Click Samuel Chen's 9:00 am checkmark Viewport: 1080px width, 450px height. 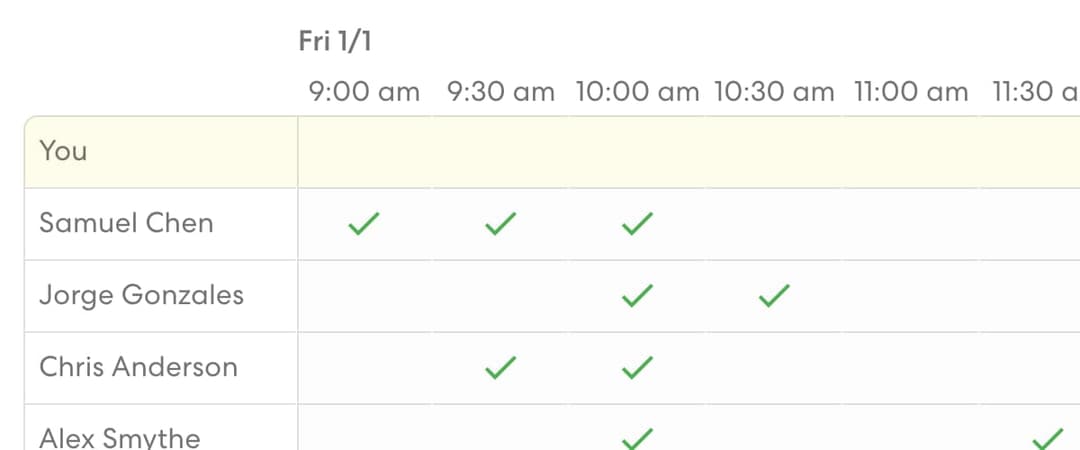pyautogui.click(x=364, y=224)
